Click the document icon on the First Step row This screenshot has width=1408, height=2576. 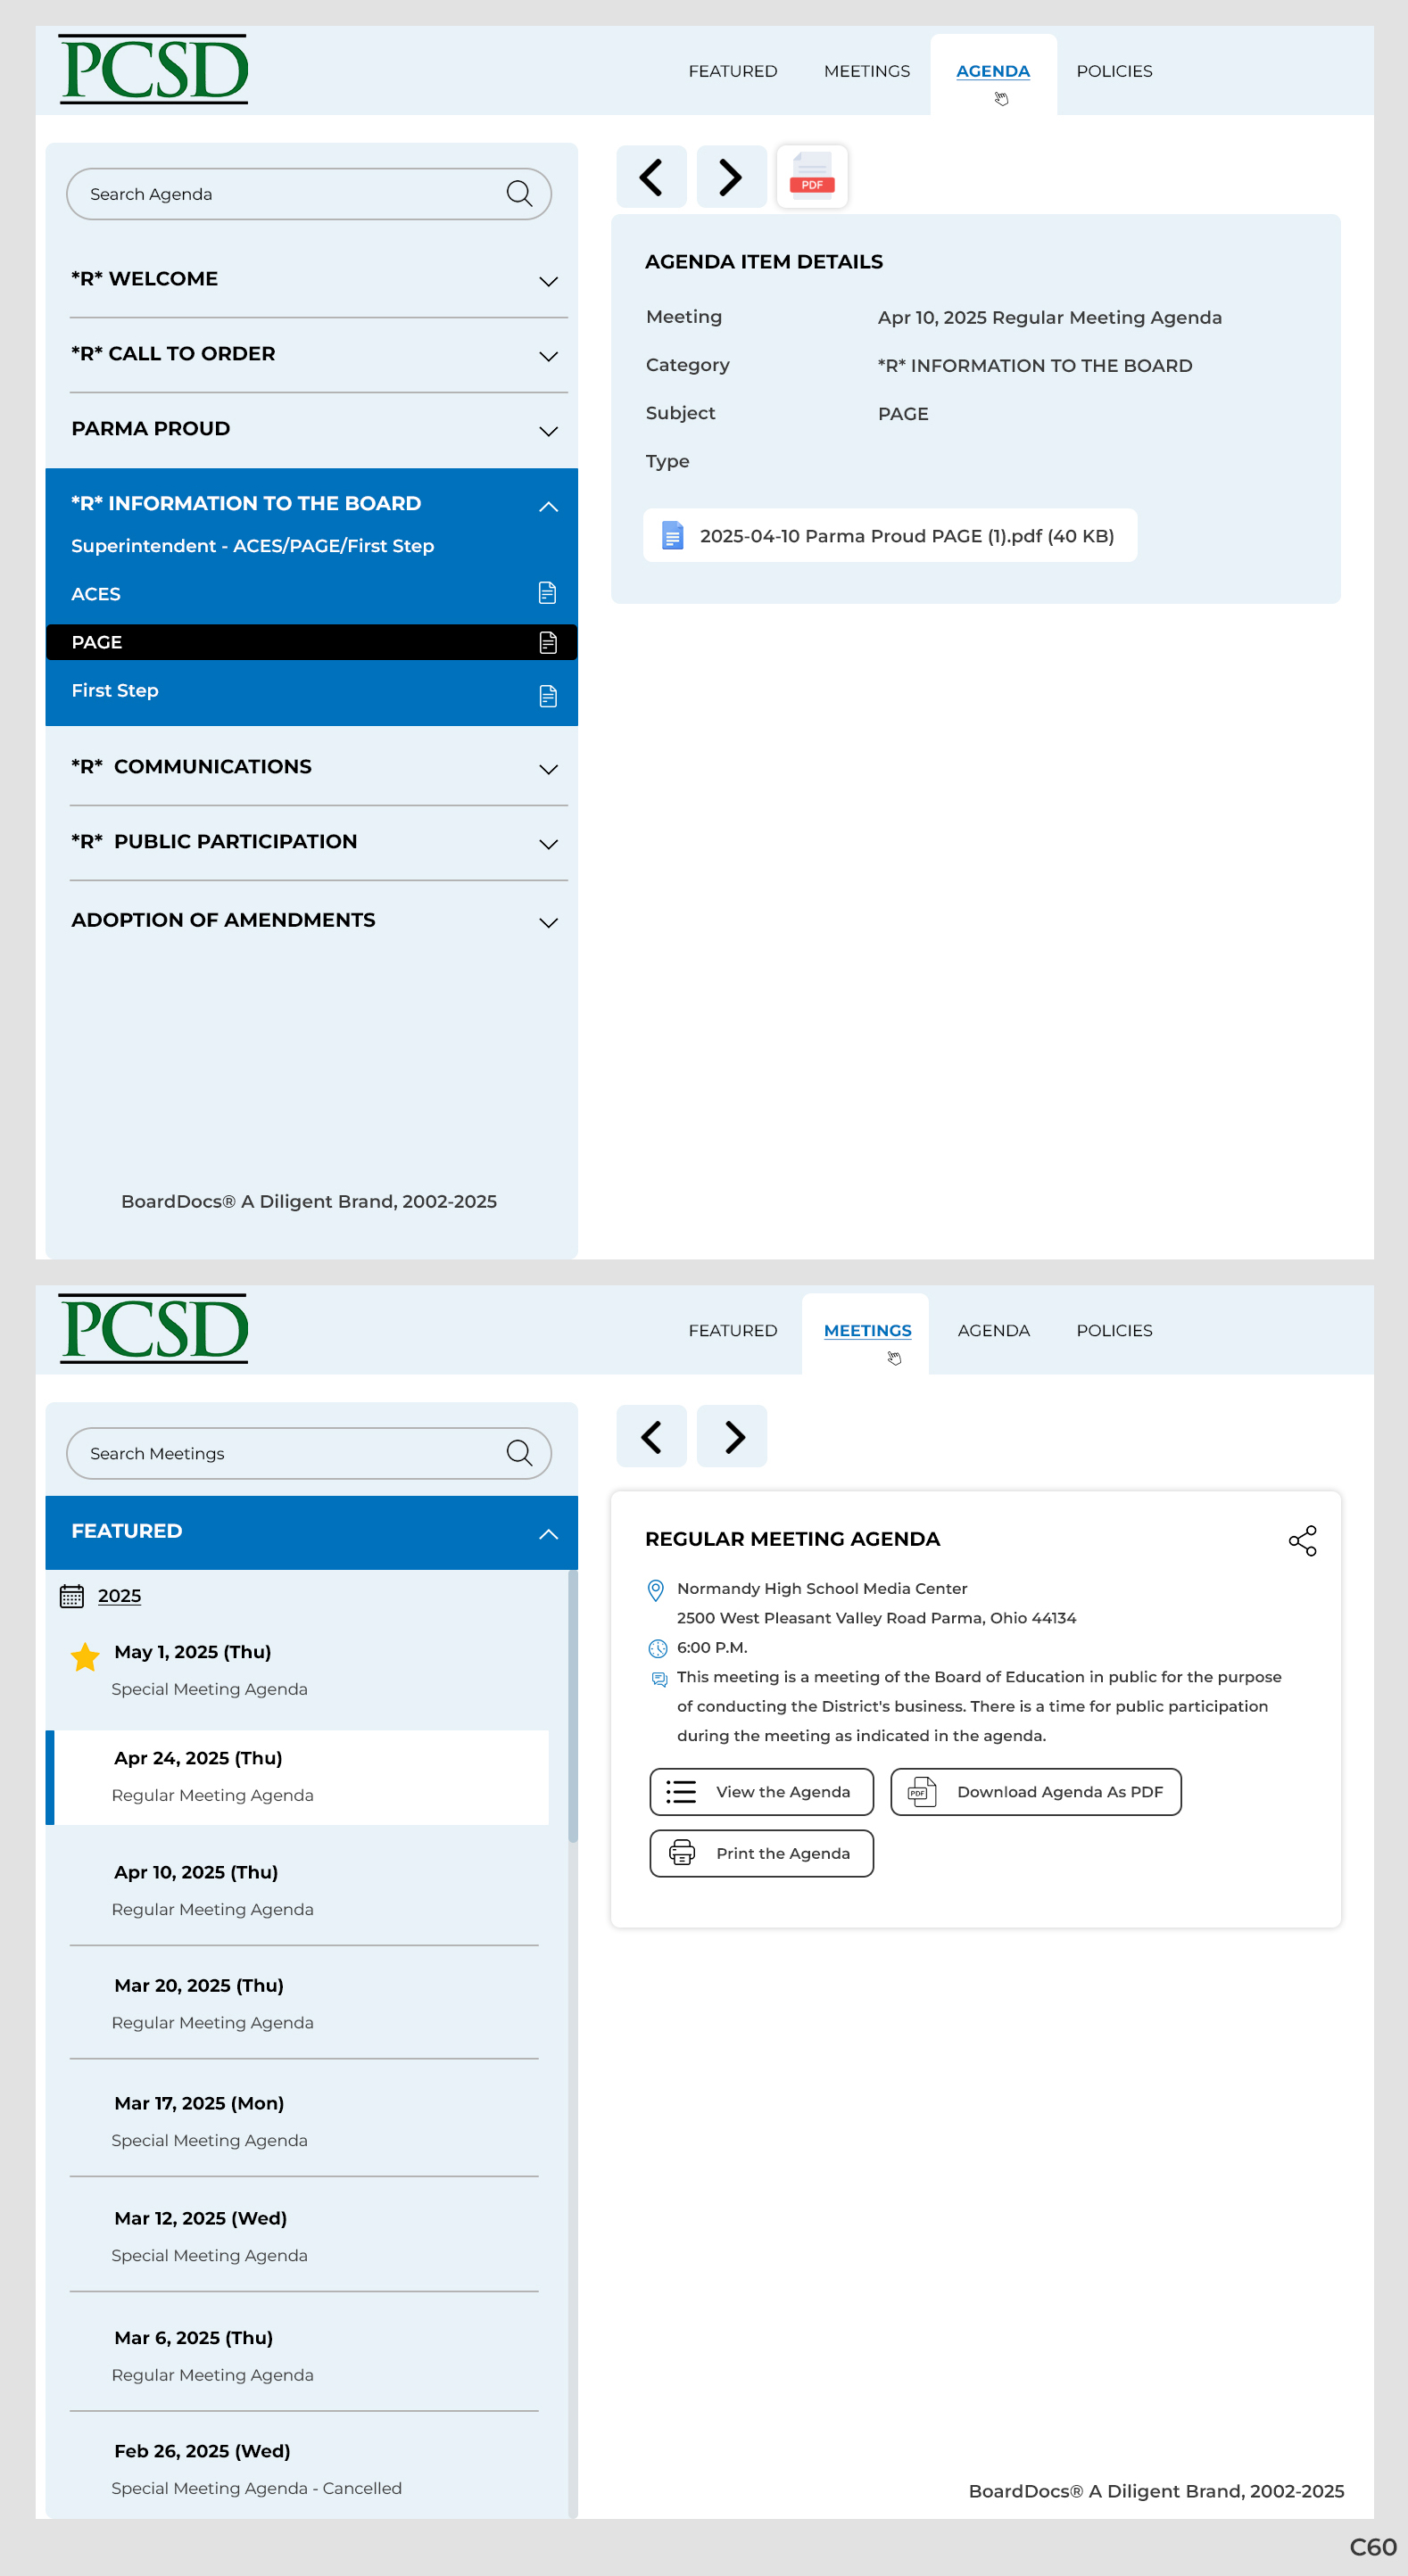(548, 695)
